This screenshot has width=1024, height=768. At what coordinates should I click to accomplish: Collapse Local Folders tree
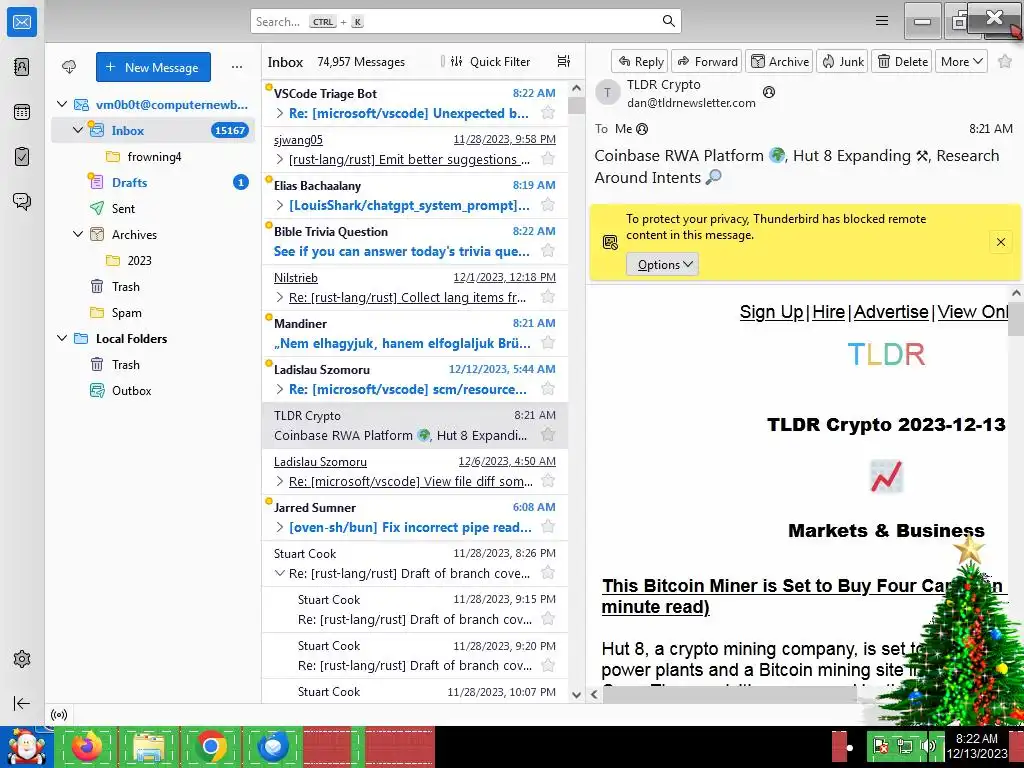pos(62,338)
